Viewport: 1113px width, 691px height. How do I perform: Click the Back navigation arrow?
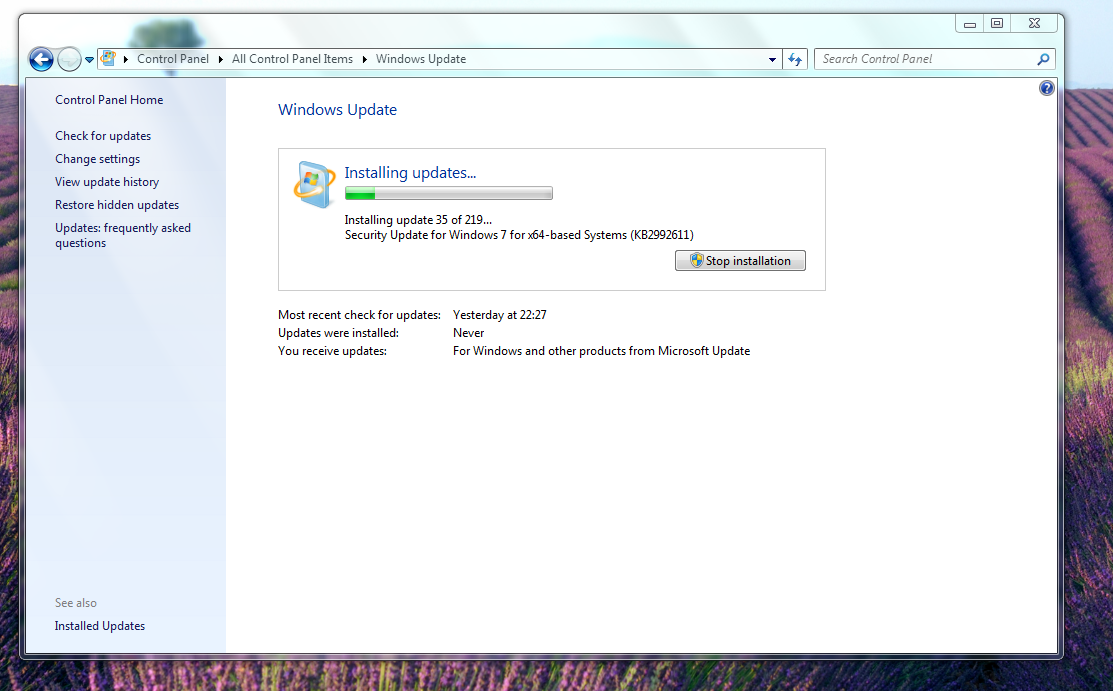41,59
